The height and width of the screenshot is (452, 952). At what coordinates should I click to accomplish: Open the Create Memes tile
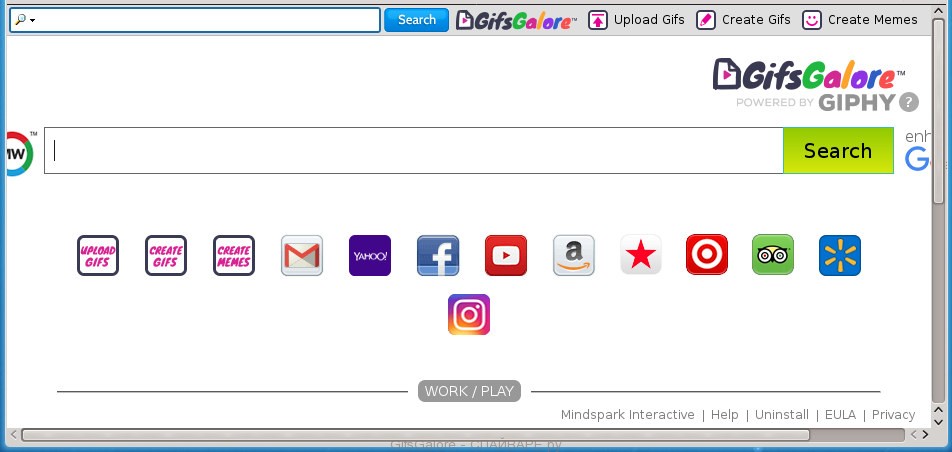234,255
